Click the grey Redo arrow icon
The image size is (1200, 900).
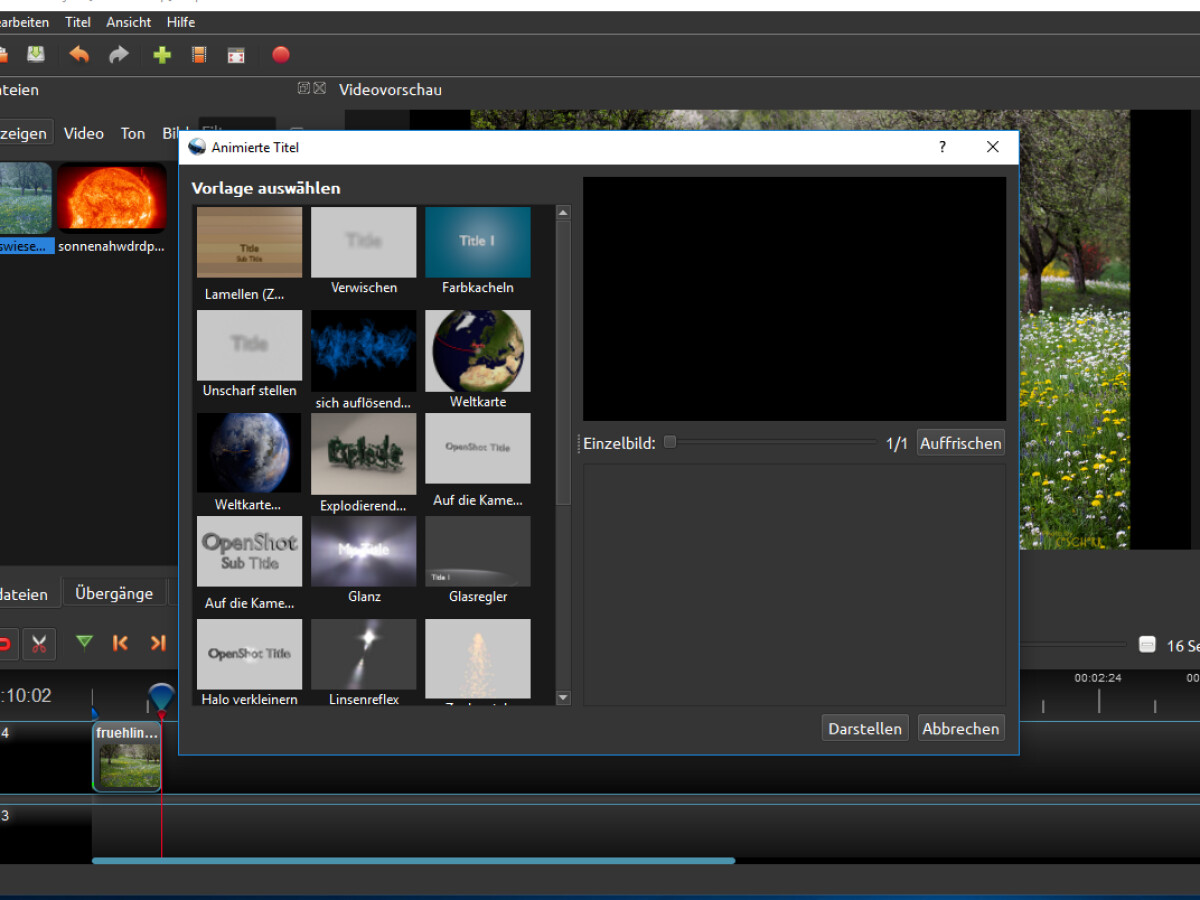pyautogui.click(x=119, y=55)
